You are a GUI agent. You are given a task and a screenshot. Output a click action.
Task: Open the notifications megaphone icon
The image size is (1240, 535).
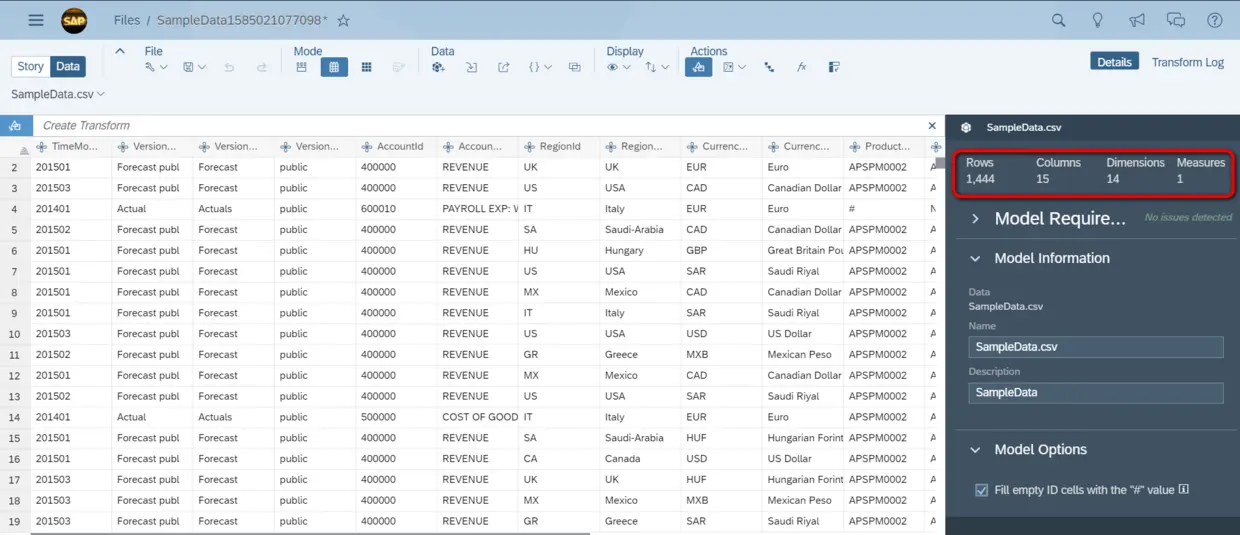(1137, 20)
